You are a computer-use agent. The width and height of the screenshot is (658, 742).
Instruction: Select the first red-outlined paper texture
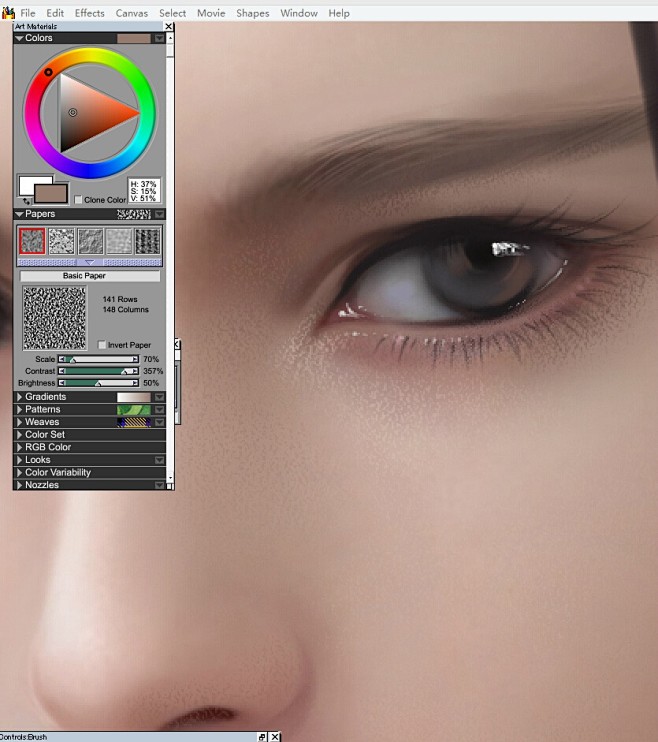click(x=32, y=241)
